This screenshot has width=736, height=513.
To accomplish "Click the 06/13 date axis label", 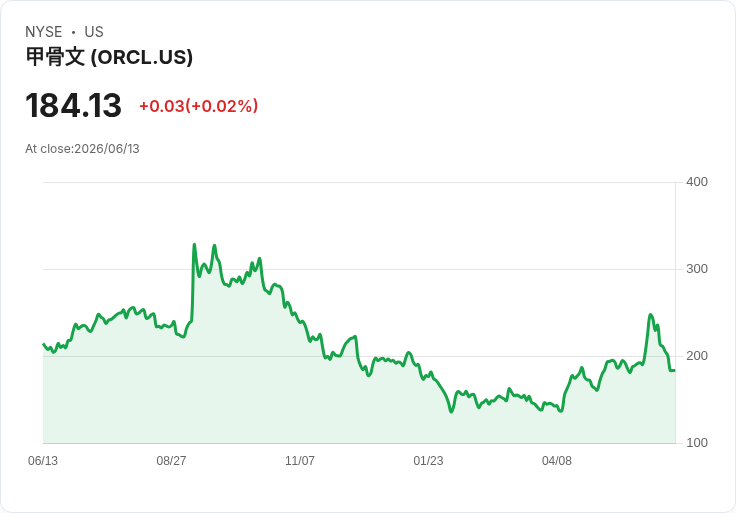I will (x=43, y=461).
